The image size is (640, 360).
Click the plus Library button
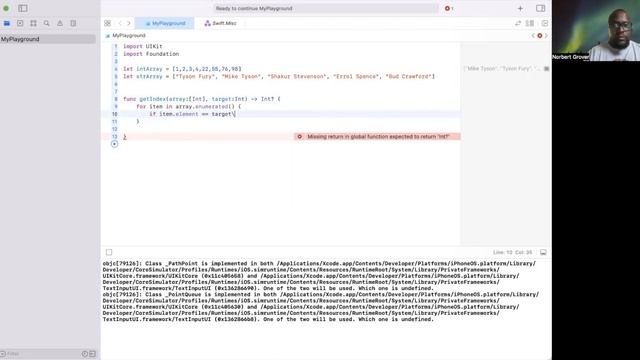(520, 8)
